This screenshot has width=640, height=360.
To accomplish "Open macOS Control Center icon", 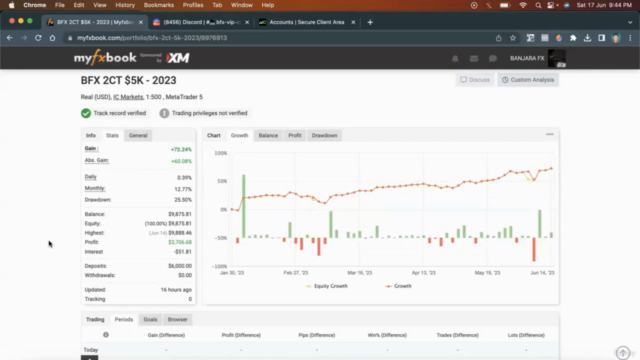I will tap(551, 5).
